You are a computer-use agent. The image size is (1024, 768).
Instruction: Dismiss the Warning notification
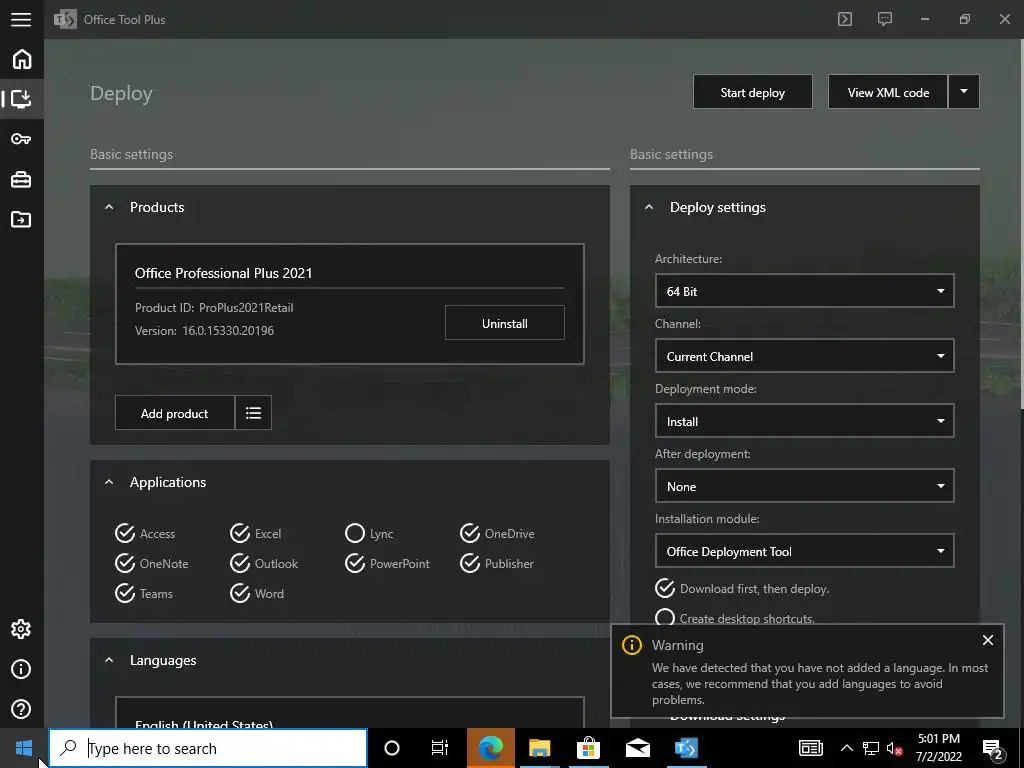tap(987, 640)
